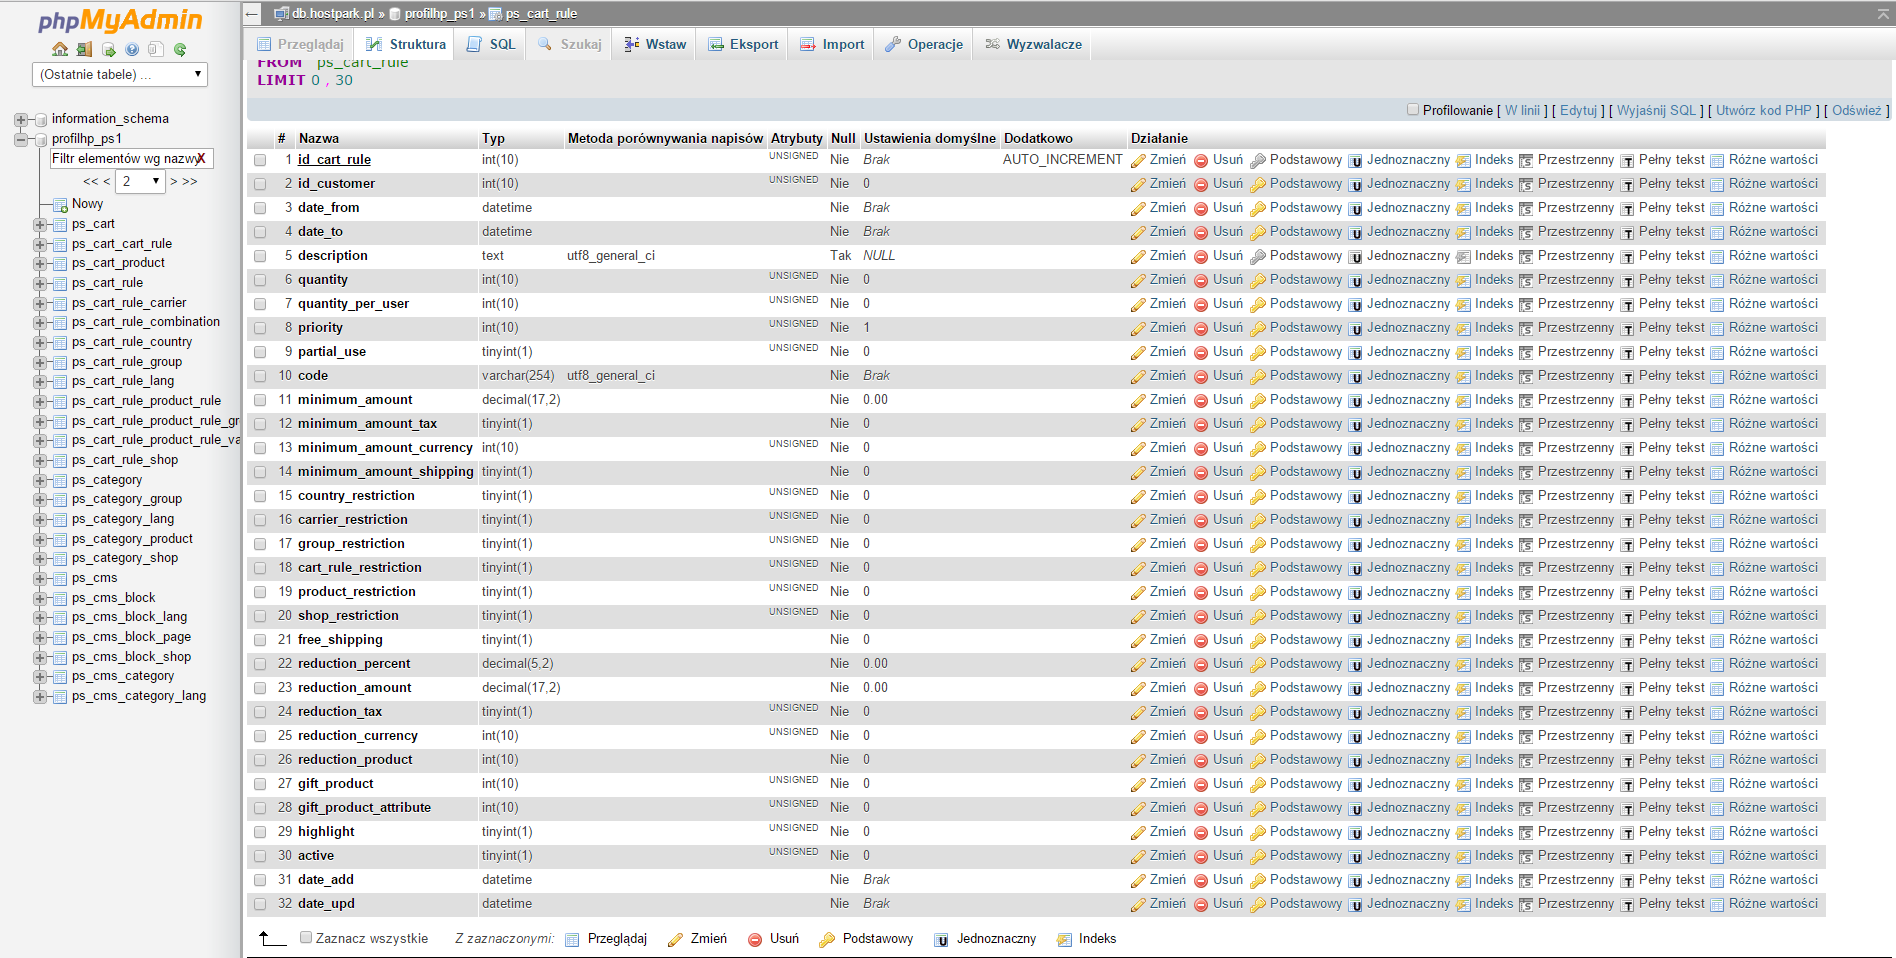
Task: Click bottom Przeglądaj icon for selected columns
Action: pyautogui.click(x=573, y=939)
